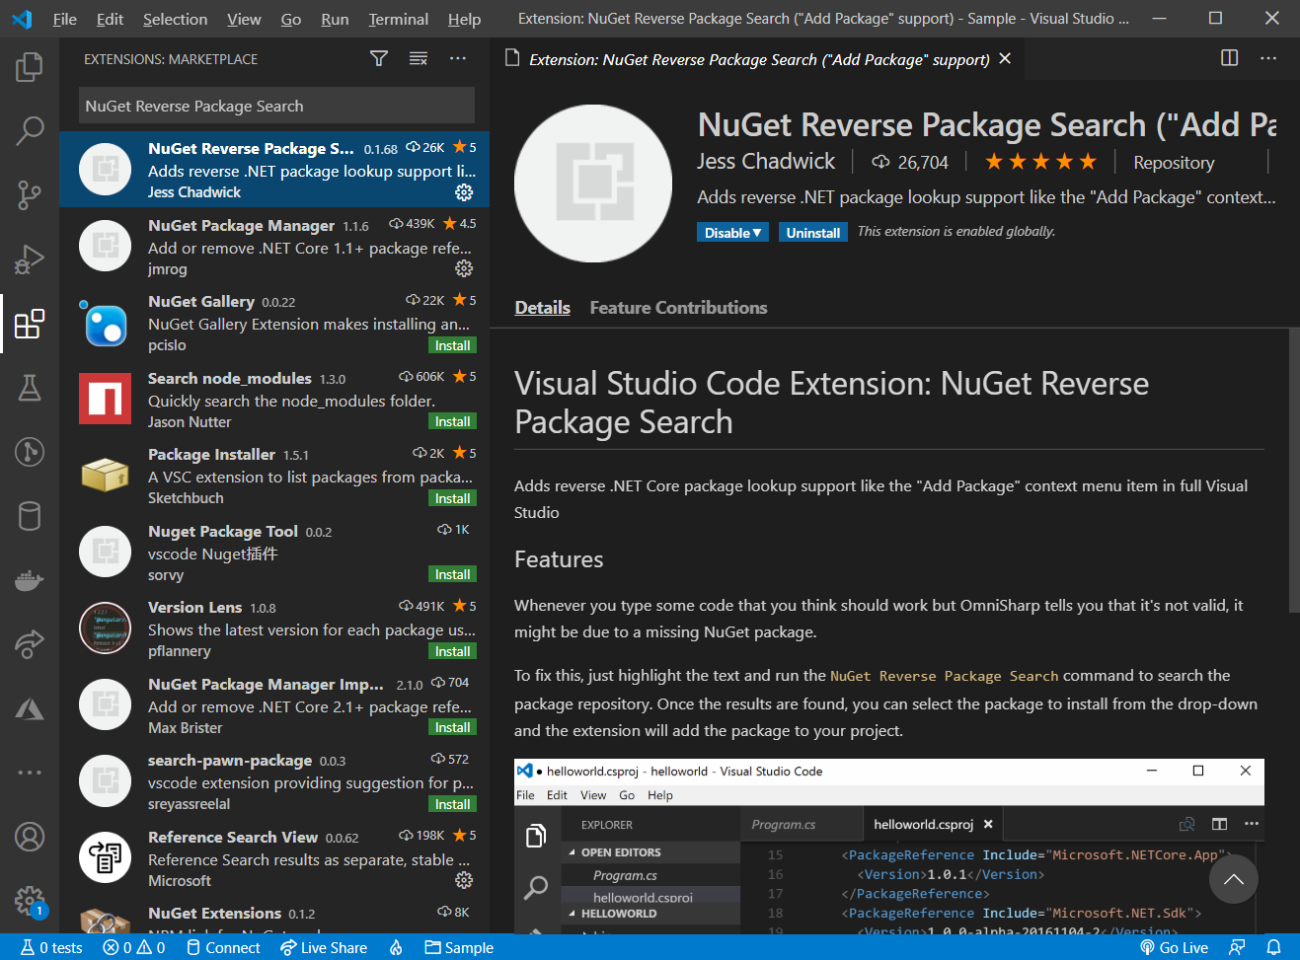Select Version Lens extension entry

pyautogui.click(x=274, y=628)
